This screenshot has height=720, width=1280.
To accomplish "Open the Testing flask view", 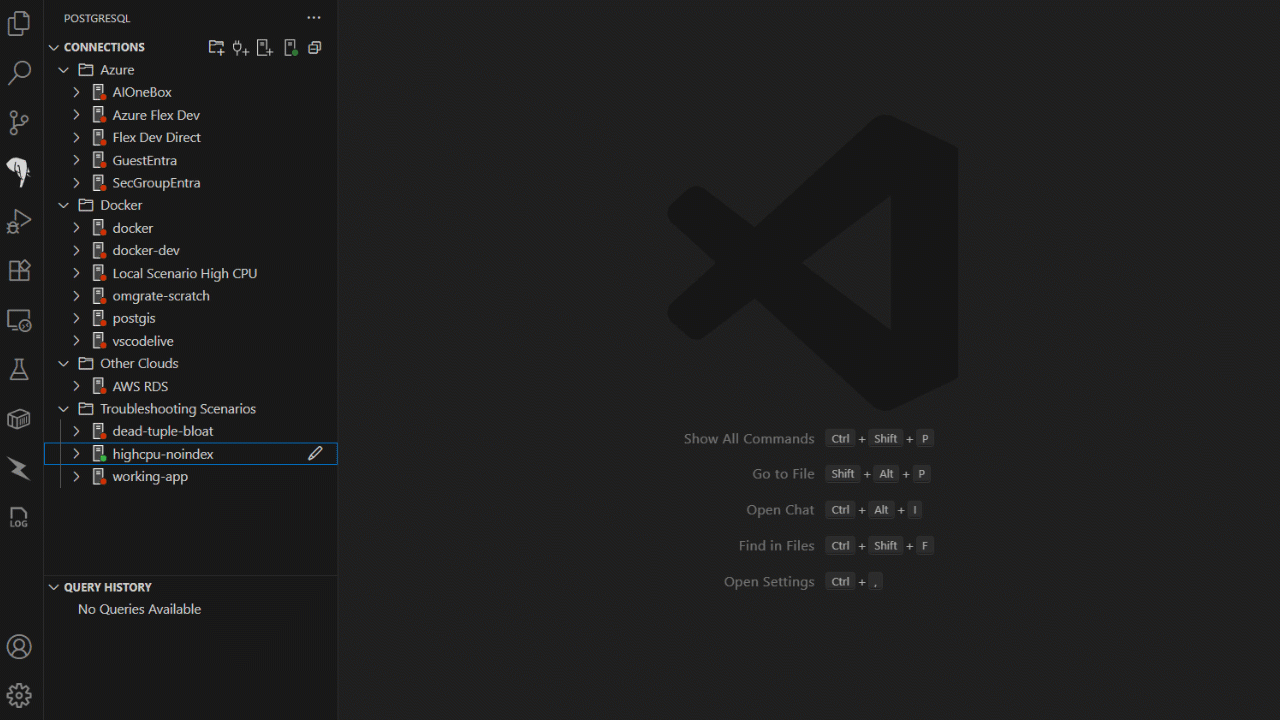I will point(19,370).
